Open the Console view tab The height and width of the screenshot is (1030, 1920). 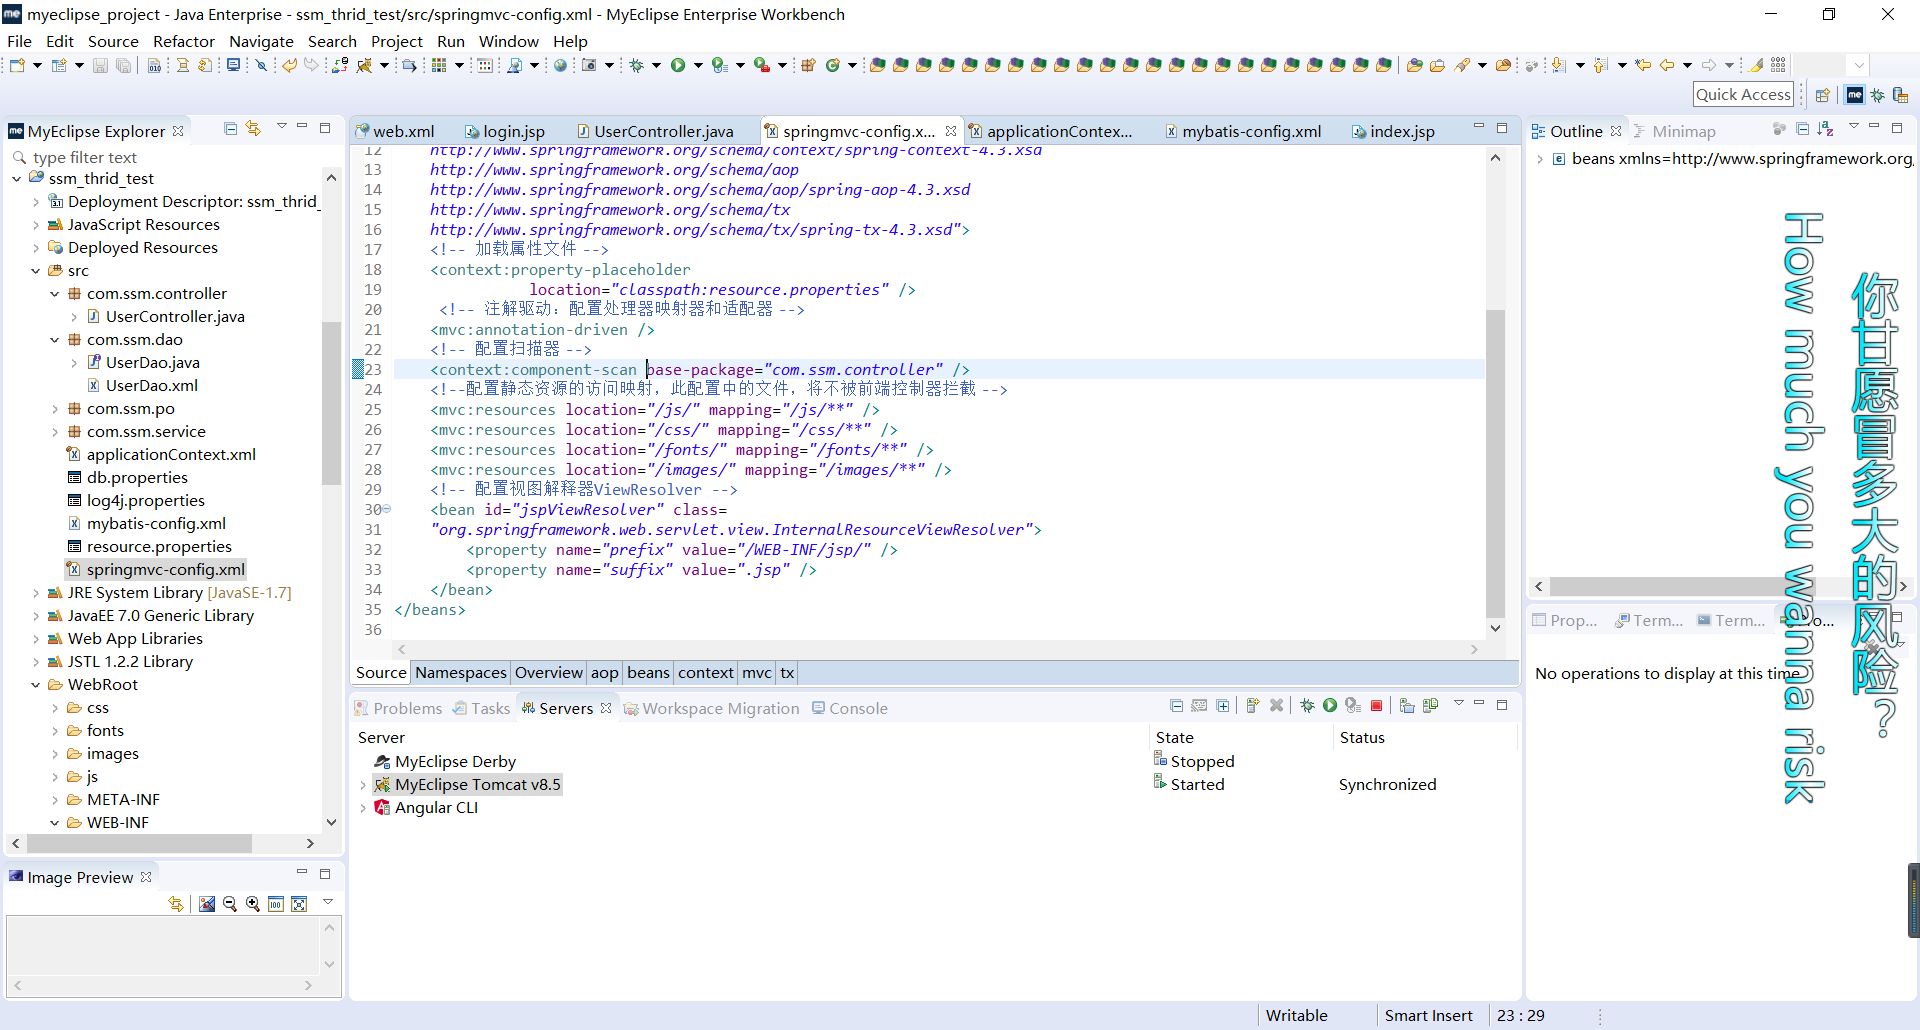(x=849, y=708)
